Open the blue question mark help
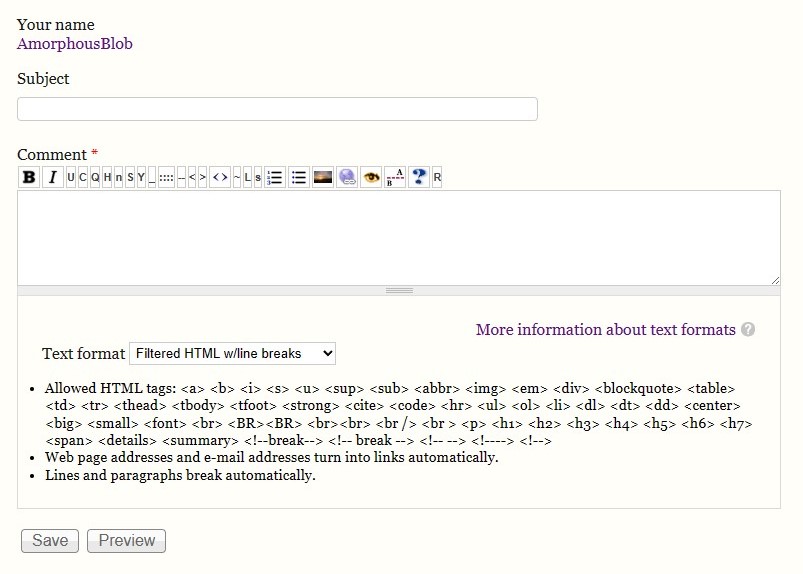Image resolution: width=803 pixels, height=574 pixels. 419,177
